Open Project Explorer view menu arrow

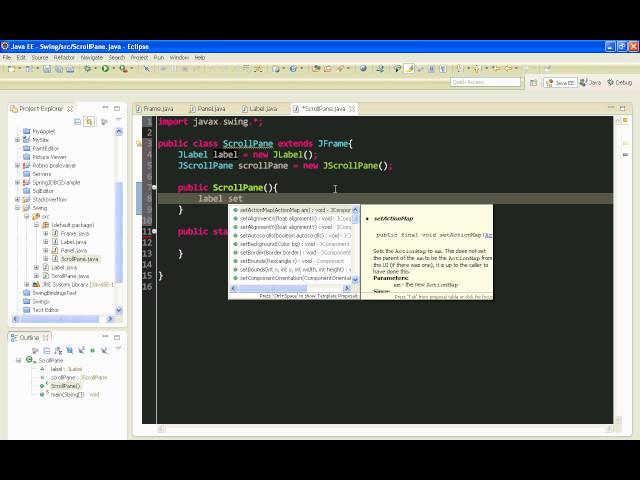[x=119, y=119]
